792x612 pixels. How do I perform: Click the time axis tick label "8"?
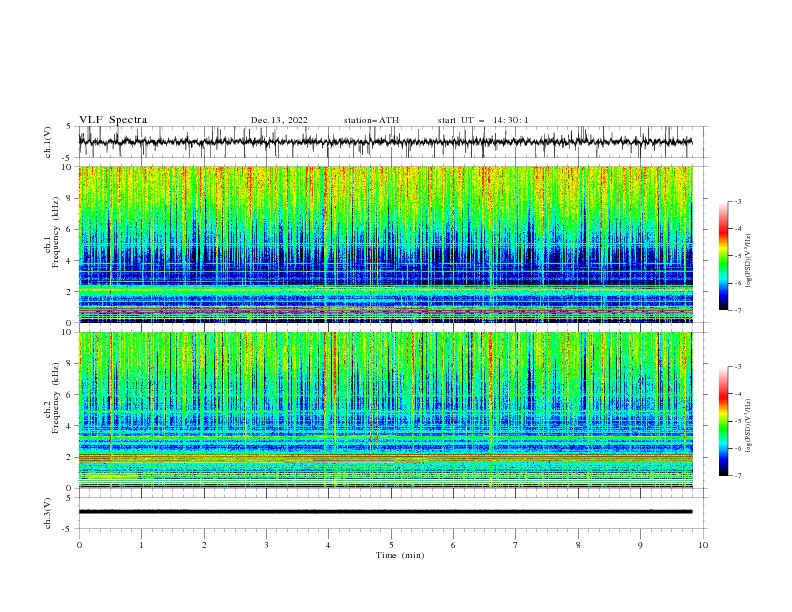[x=578, y=545]
